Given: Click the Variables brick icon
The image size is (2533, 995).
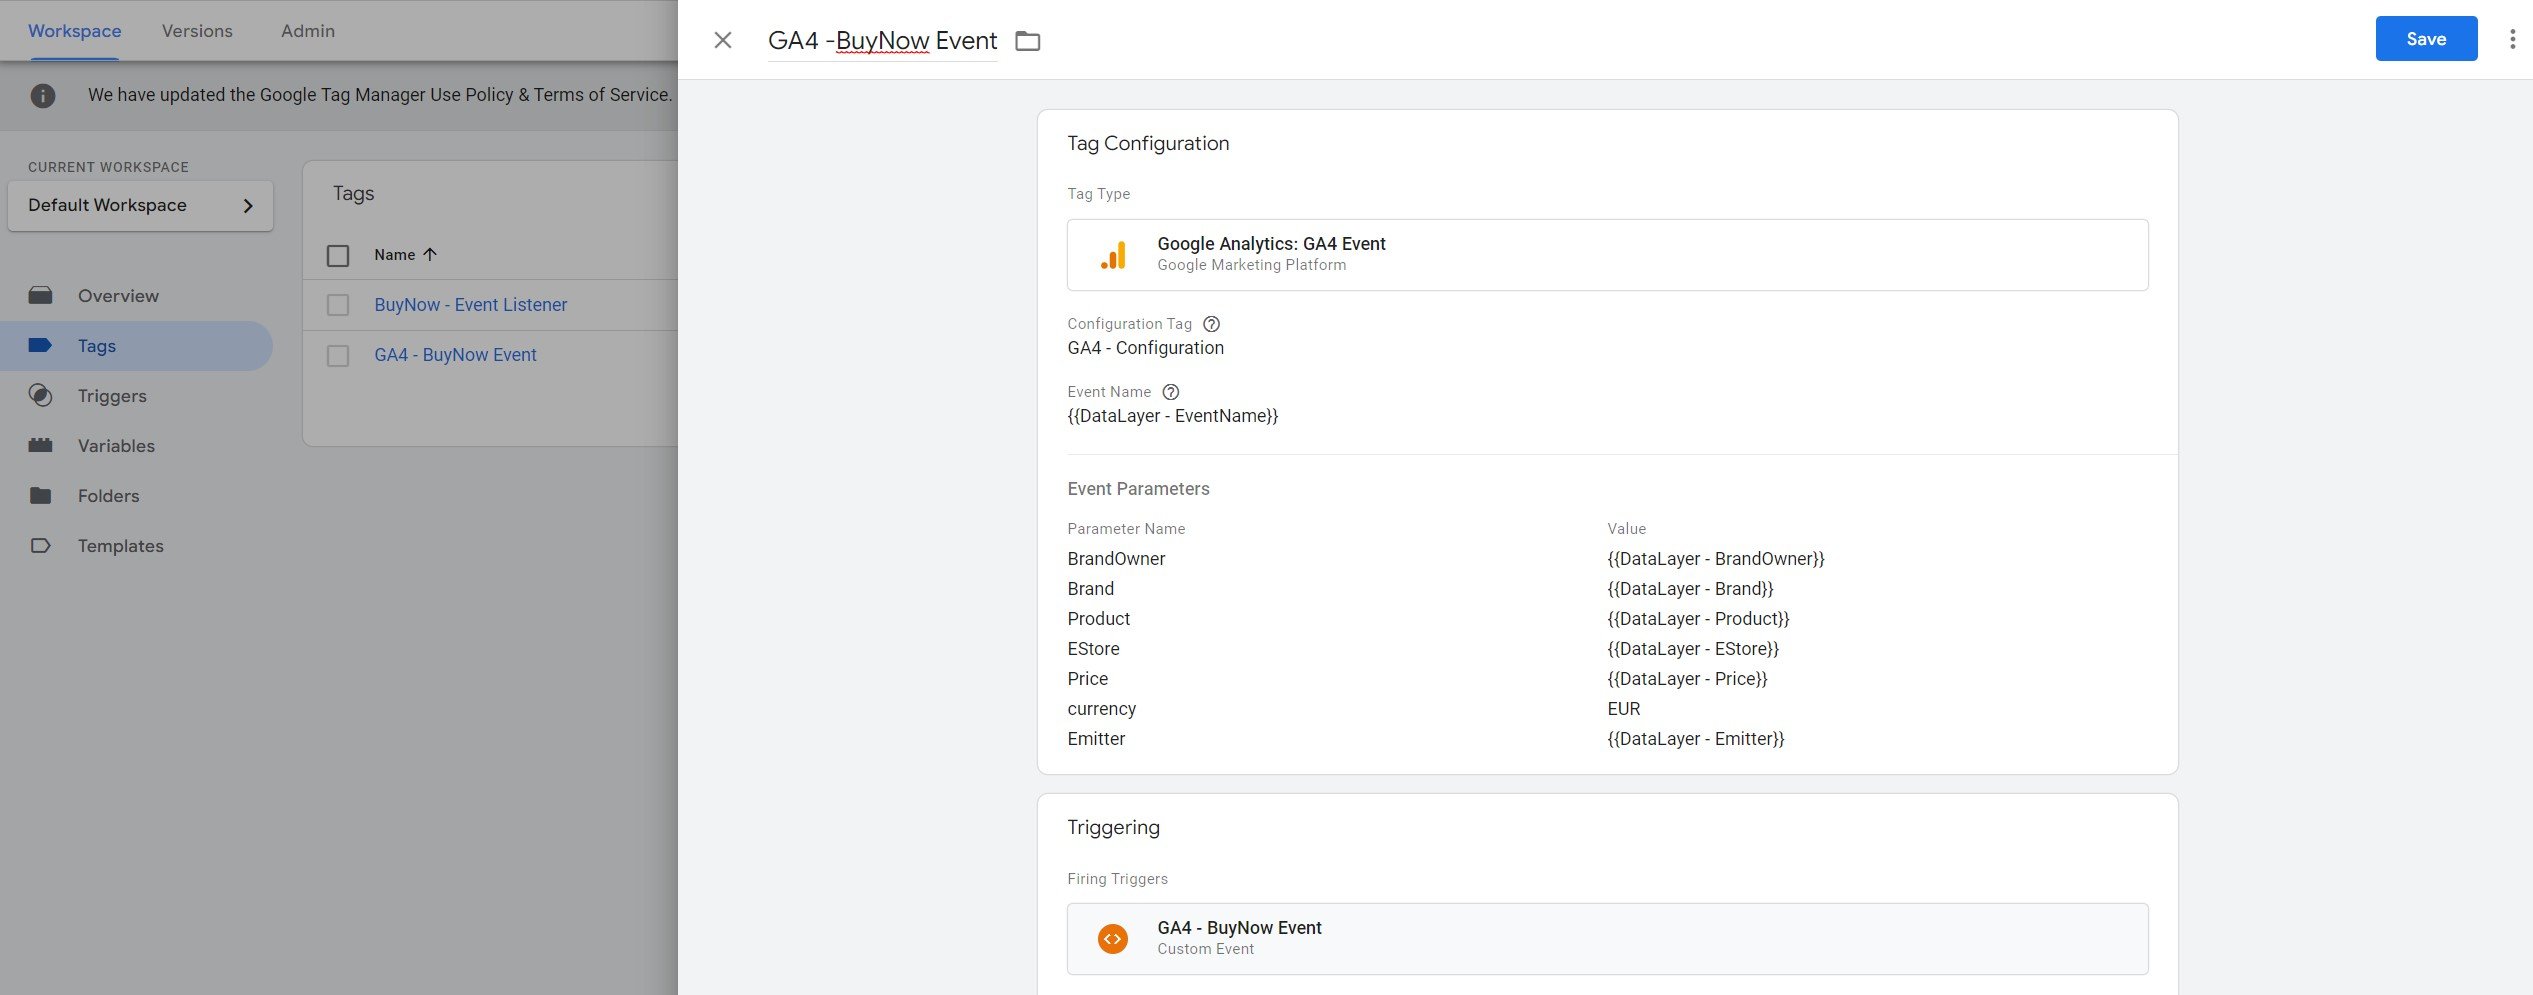Looking at the screenshot, I should [x=40, y=445].
